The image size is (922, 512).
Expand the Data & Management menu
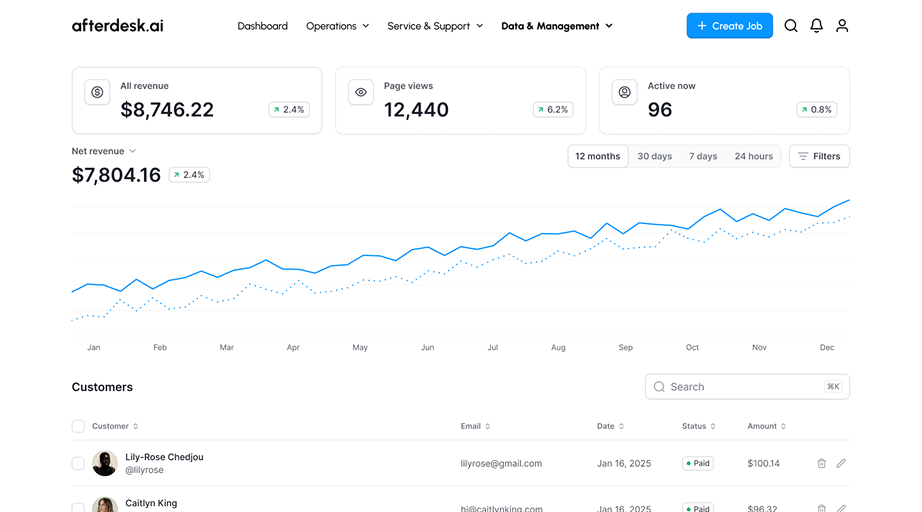(557, 26)
